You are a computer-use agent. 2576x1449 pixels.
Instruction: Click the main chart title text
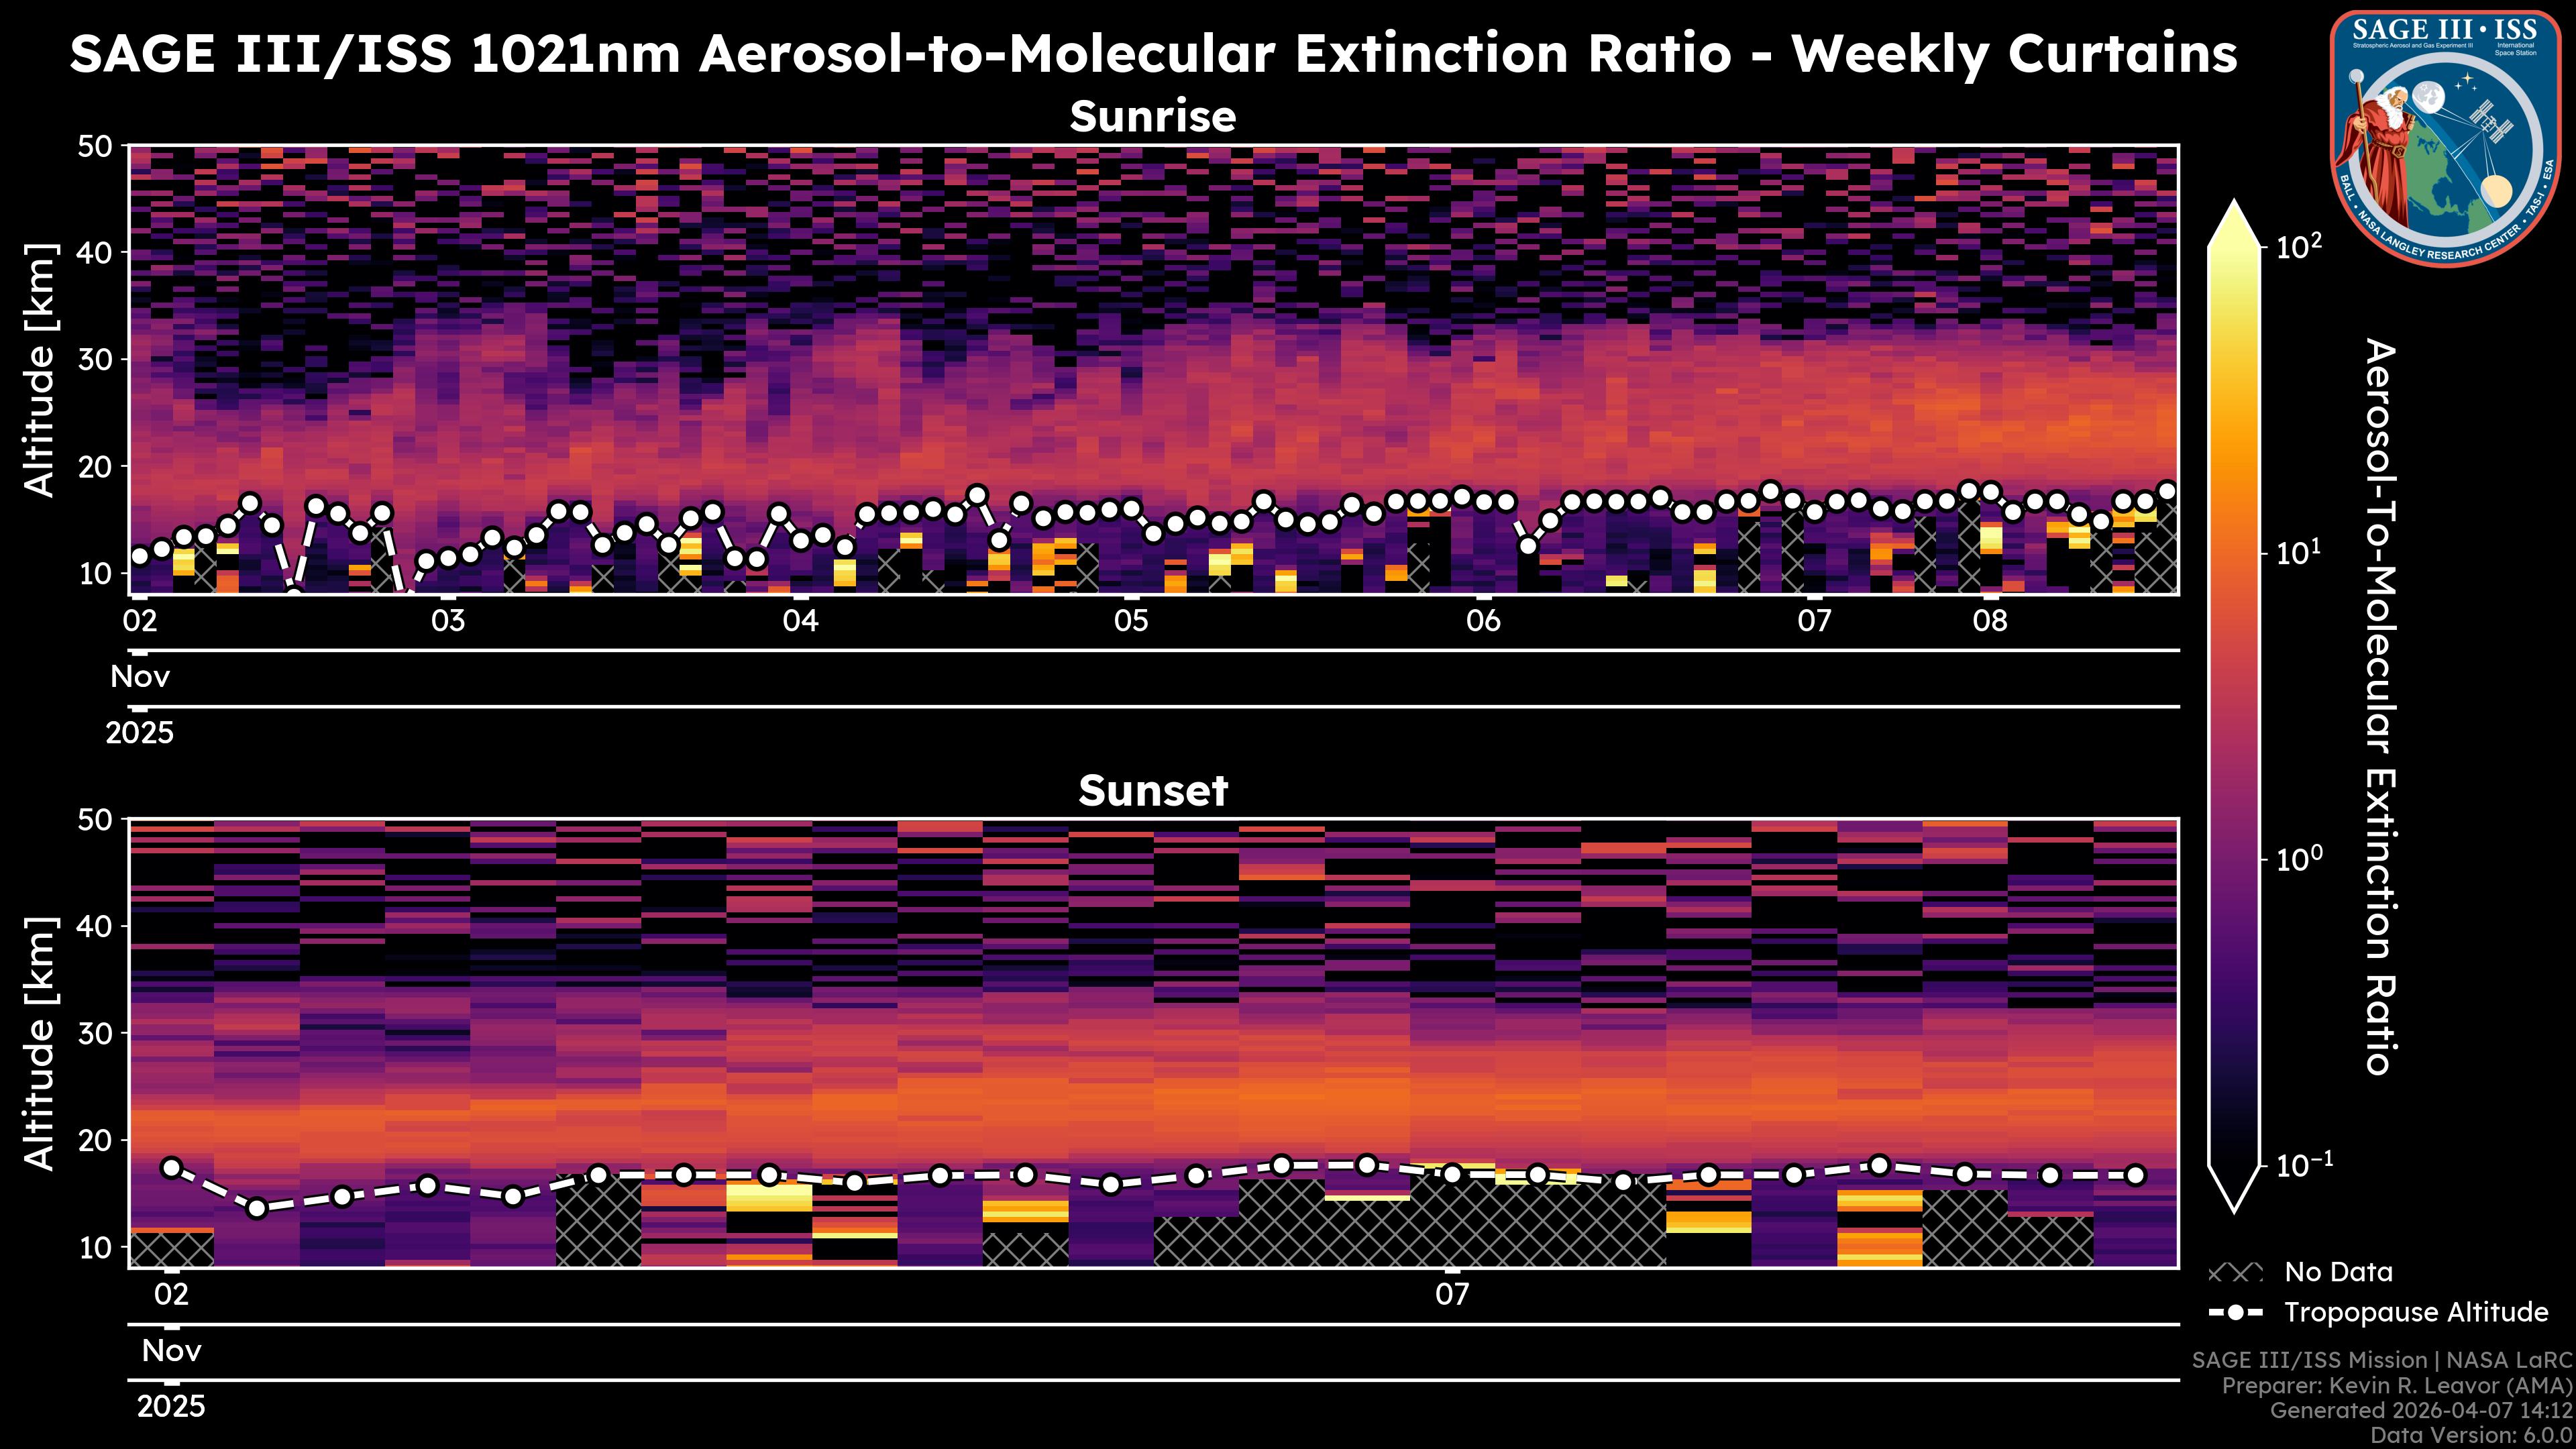coord(1152,54)
